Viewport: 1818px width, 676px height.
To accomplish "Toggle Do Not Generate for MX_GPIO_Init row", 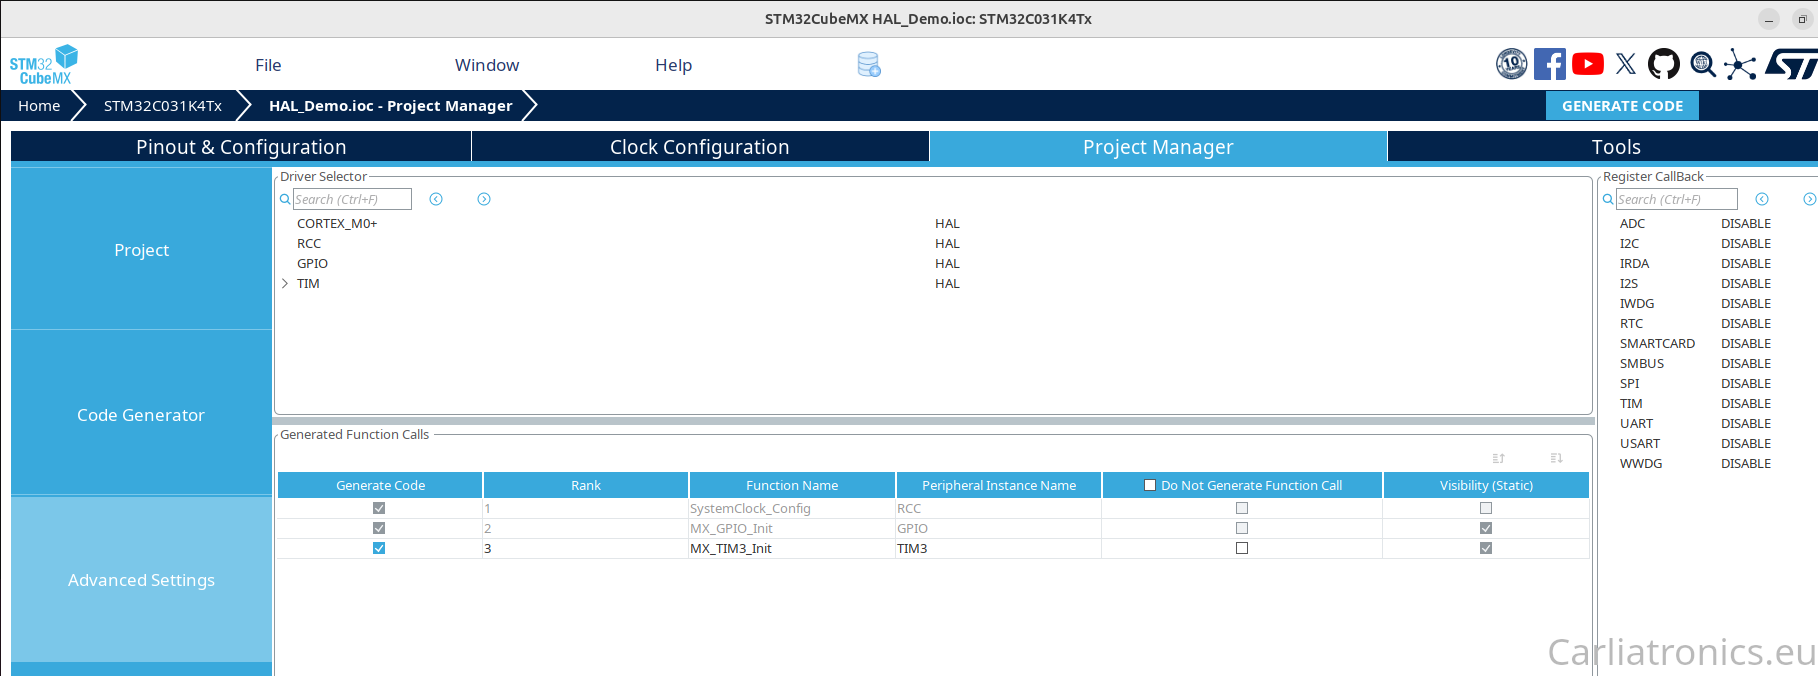I will point(1242,528).
